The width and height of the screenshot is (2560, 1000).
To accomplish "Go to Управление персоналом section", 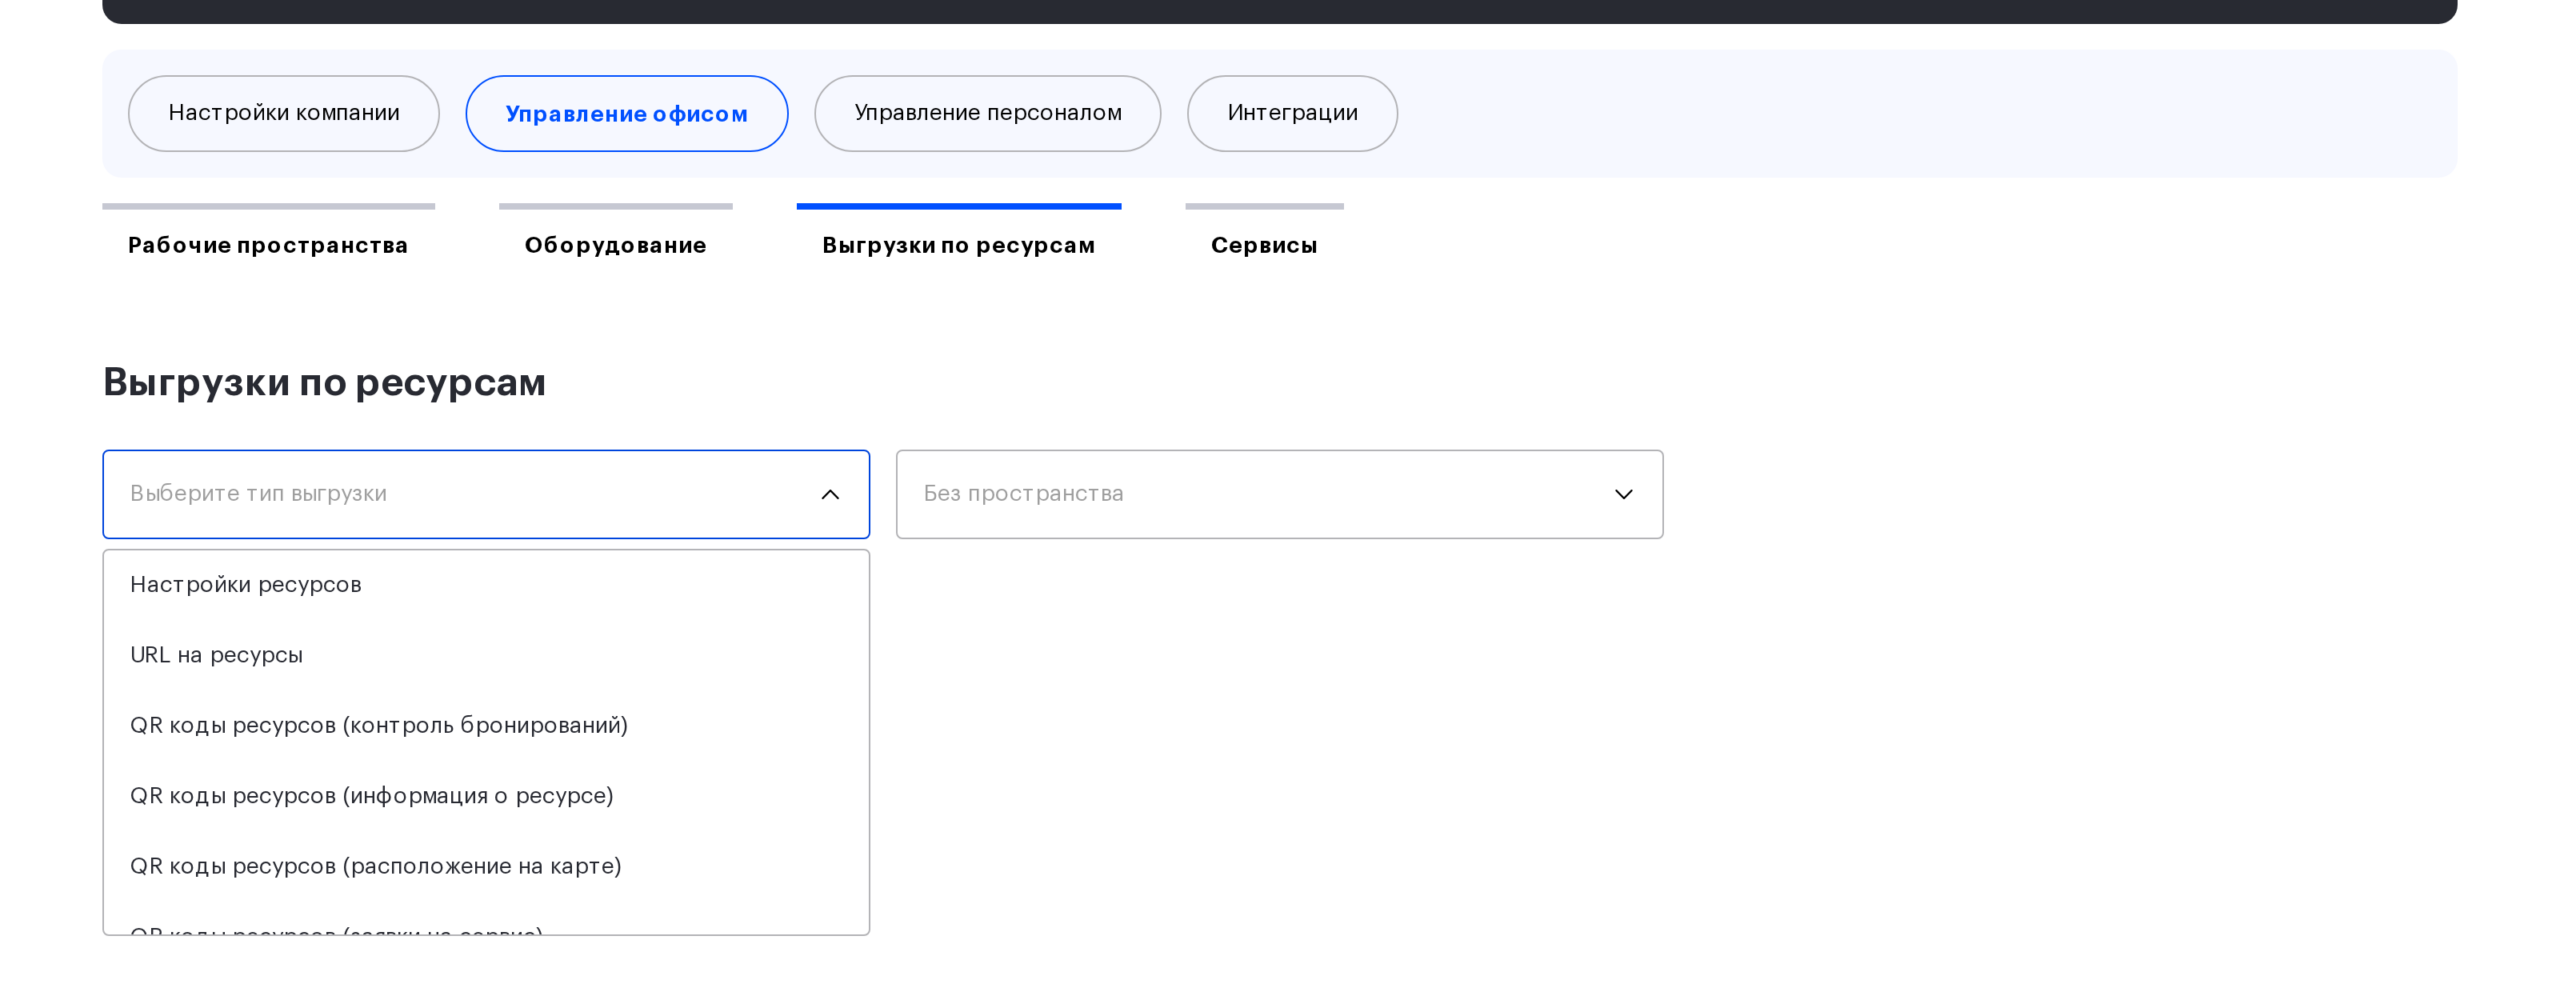I will click(x=987, y=113).
